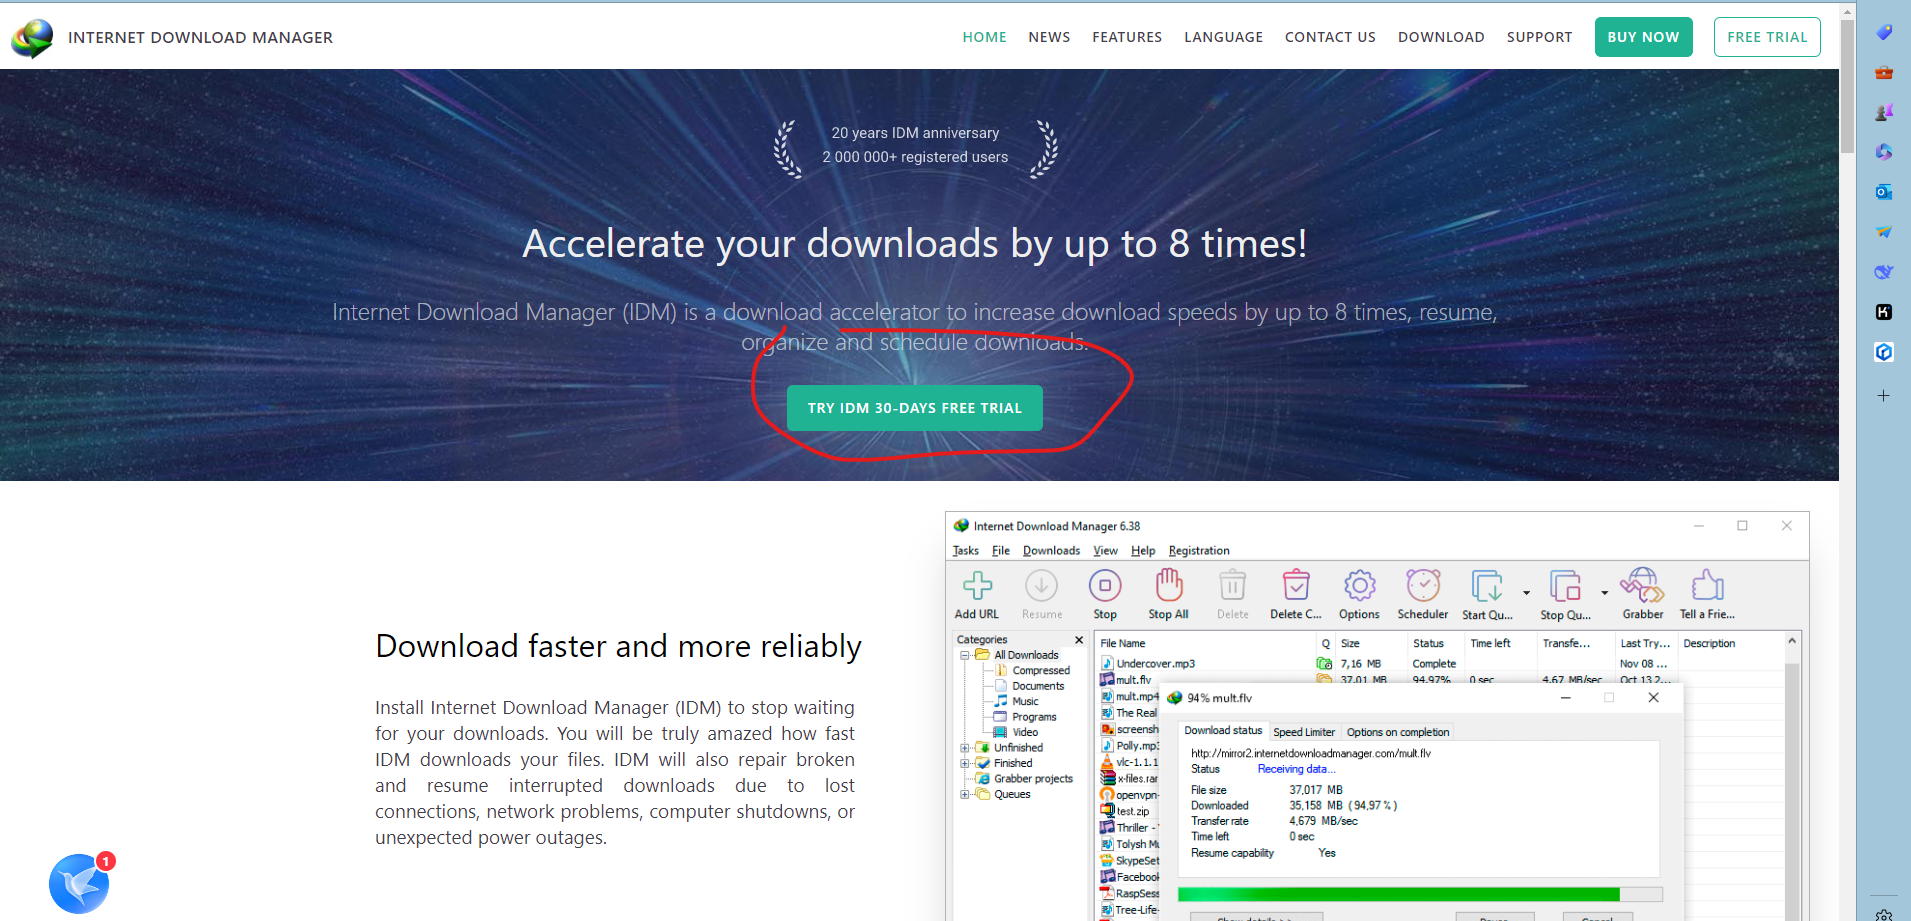Click the Tell a Friend thumbs-up icon
The image size is (1911, 921).
coord(1708,586)
